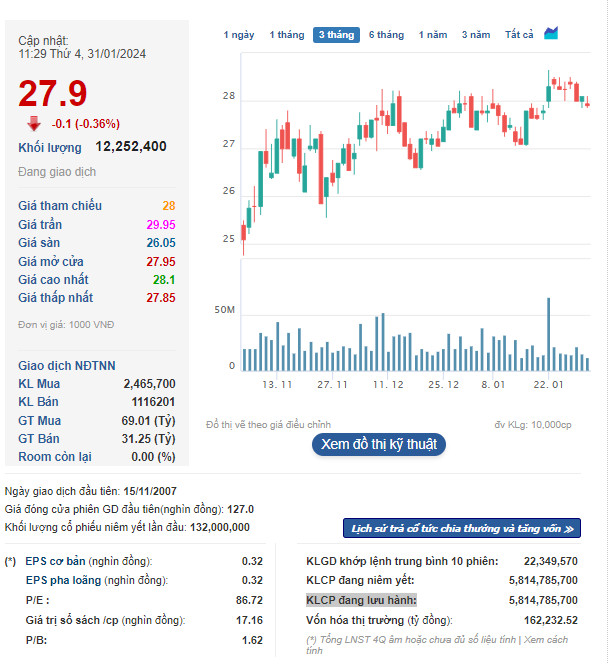The height and width of the screenshot is (664, 609).
Task: Open Xem đồ thị kỹ thuật chart
Action: point(379,444)
